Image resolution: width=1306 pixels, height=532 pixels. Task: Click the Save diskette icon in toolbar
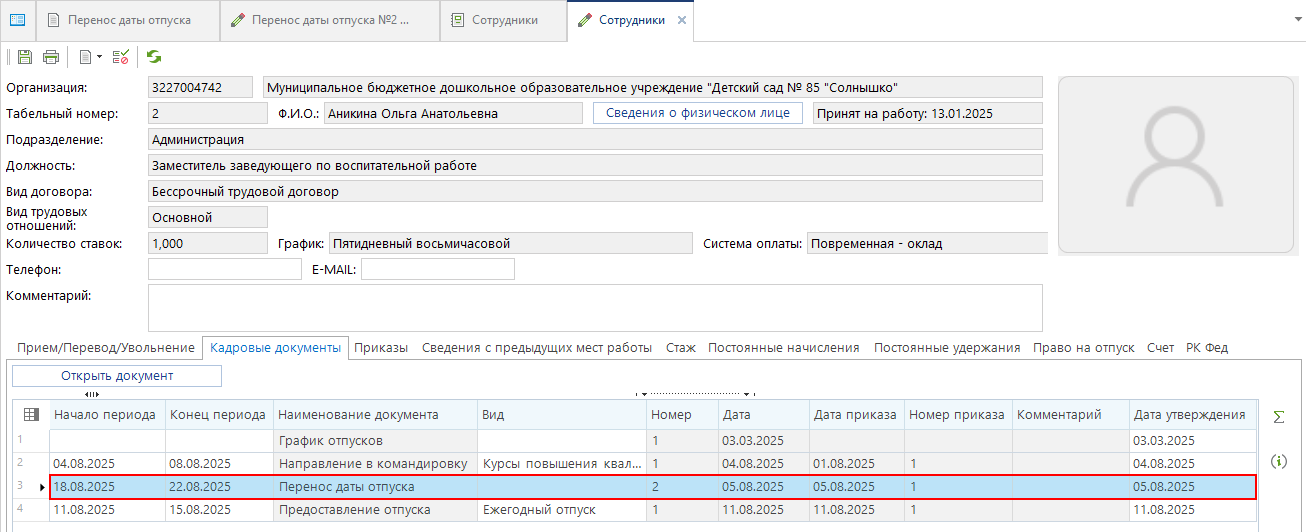[25, 57]
